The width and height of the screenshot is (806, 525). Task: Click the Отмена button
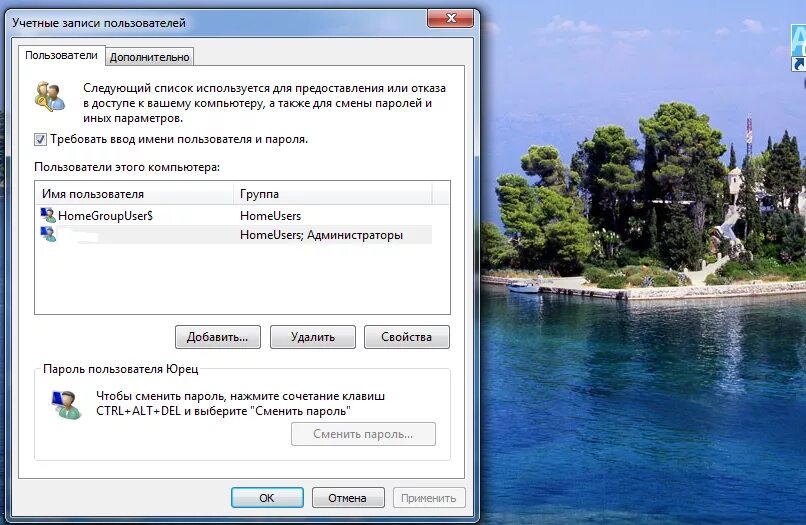(x=347, y=498)
